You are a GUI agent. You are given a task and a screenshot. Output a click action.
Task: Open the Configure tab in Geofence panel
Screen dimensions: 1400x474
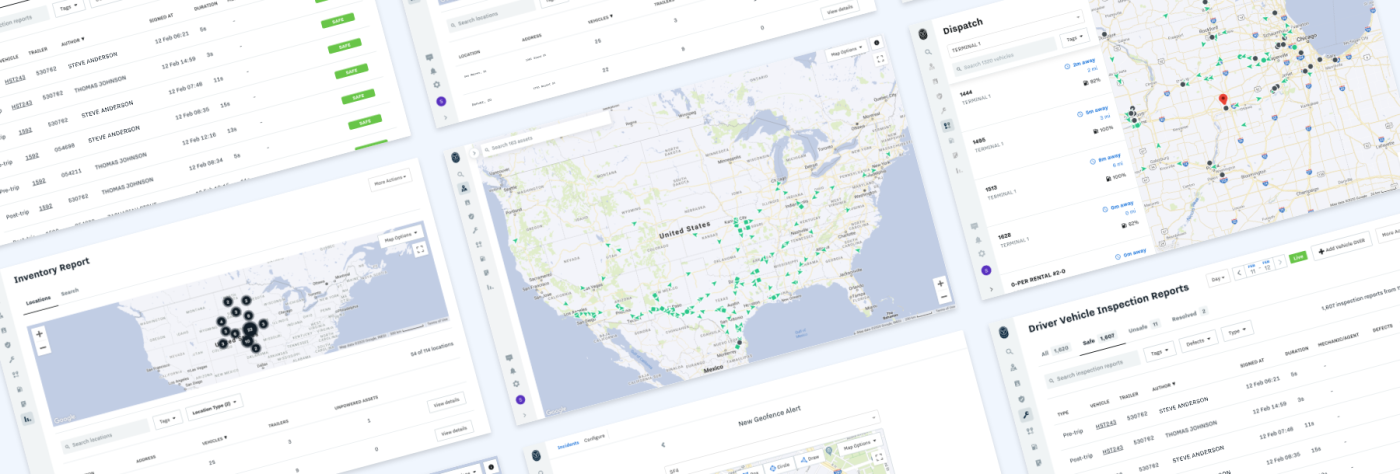pos(594,438)
